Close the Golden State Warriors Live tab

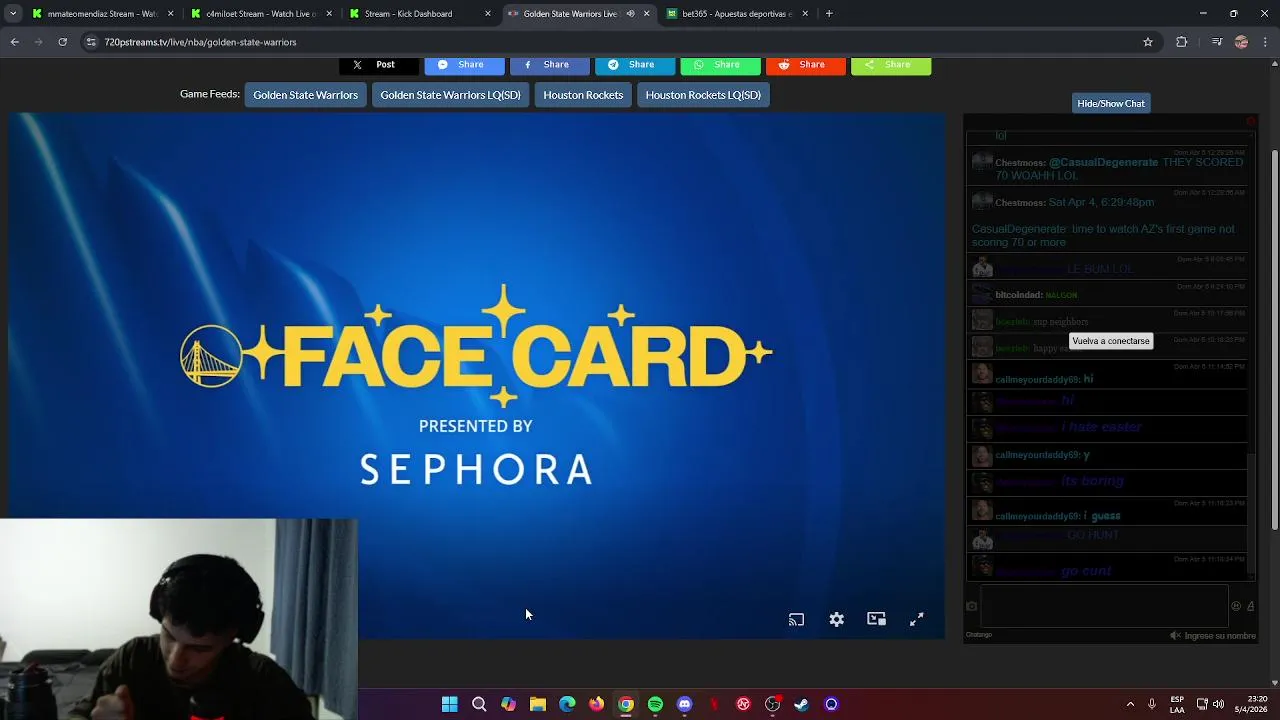pos(646,14)
